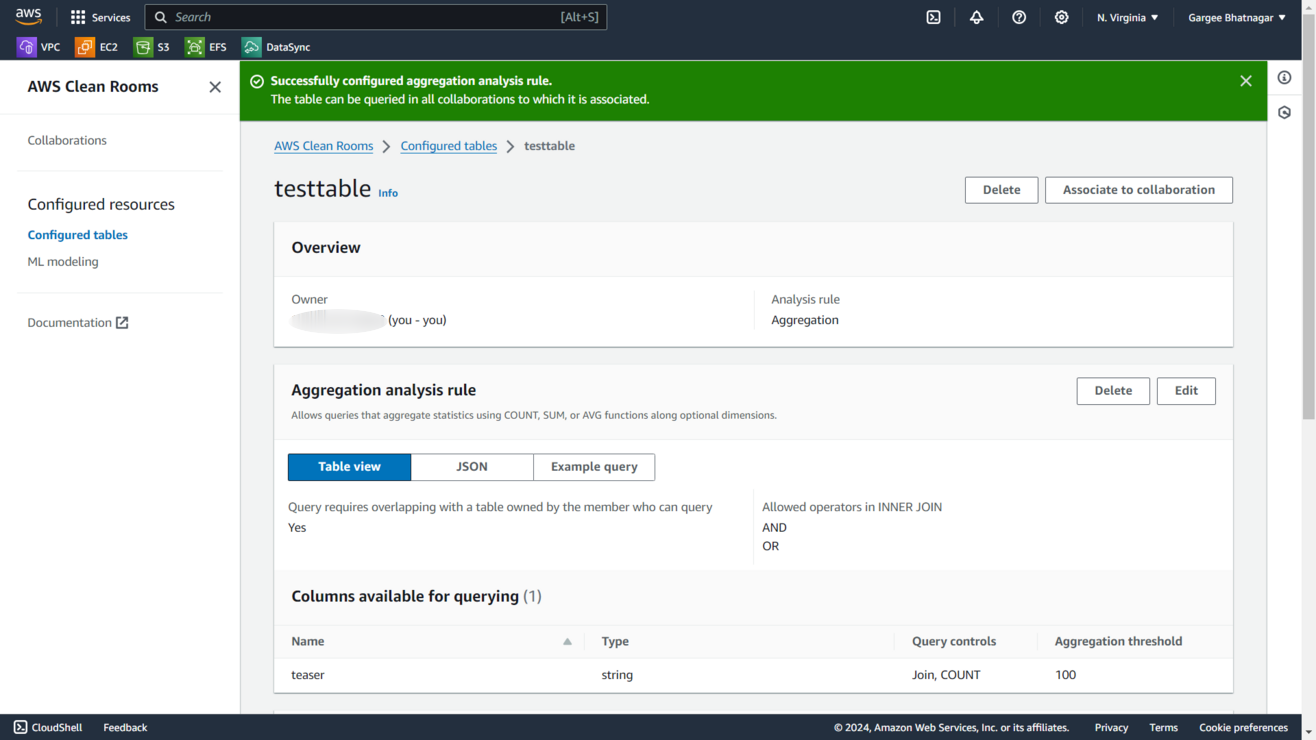Click the Query controls column header
Screen dimensions: 1316x740
(x=954, y=642)
